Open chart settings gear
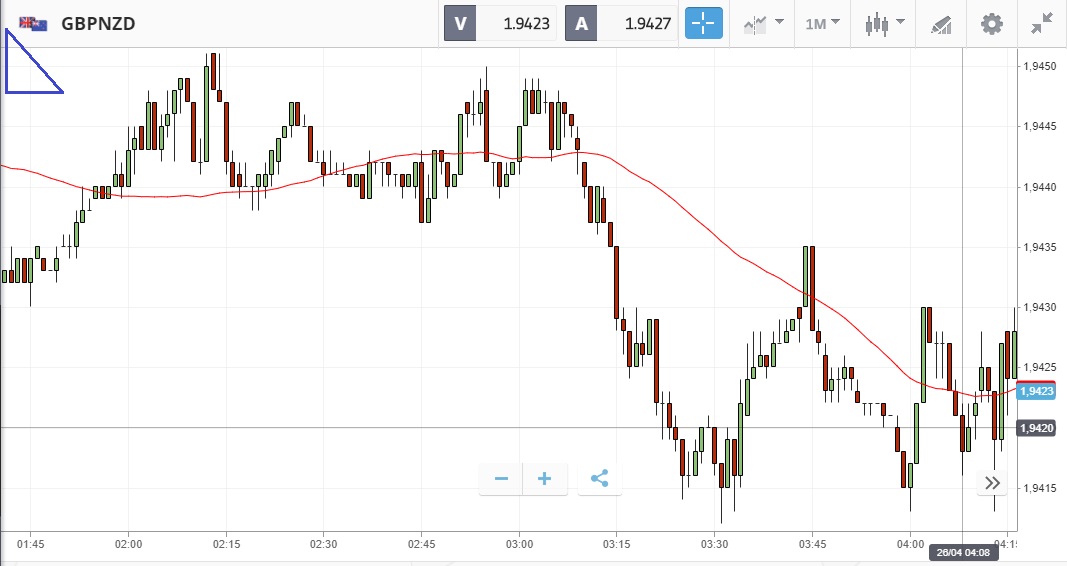The width and height of the screenshot is (1067, 566). pyautogui.click(x=991, y=23)
